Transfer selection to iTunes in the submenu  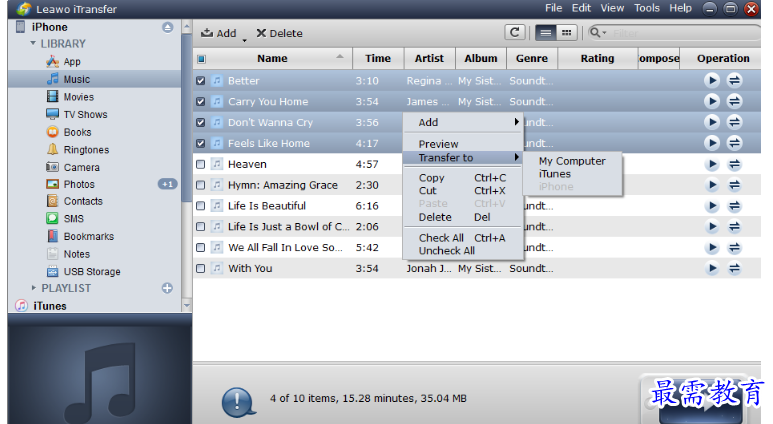click(555, 174)
